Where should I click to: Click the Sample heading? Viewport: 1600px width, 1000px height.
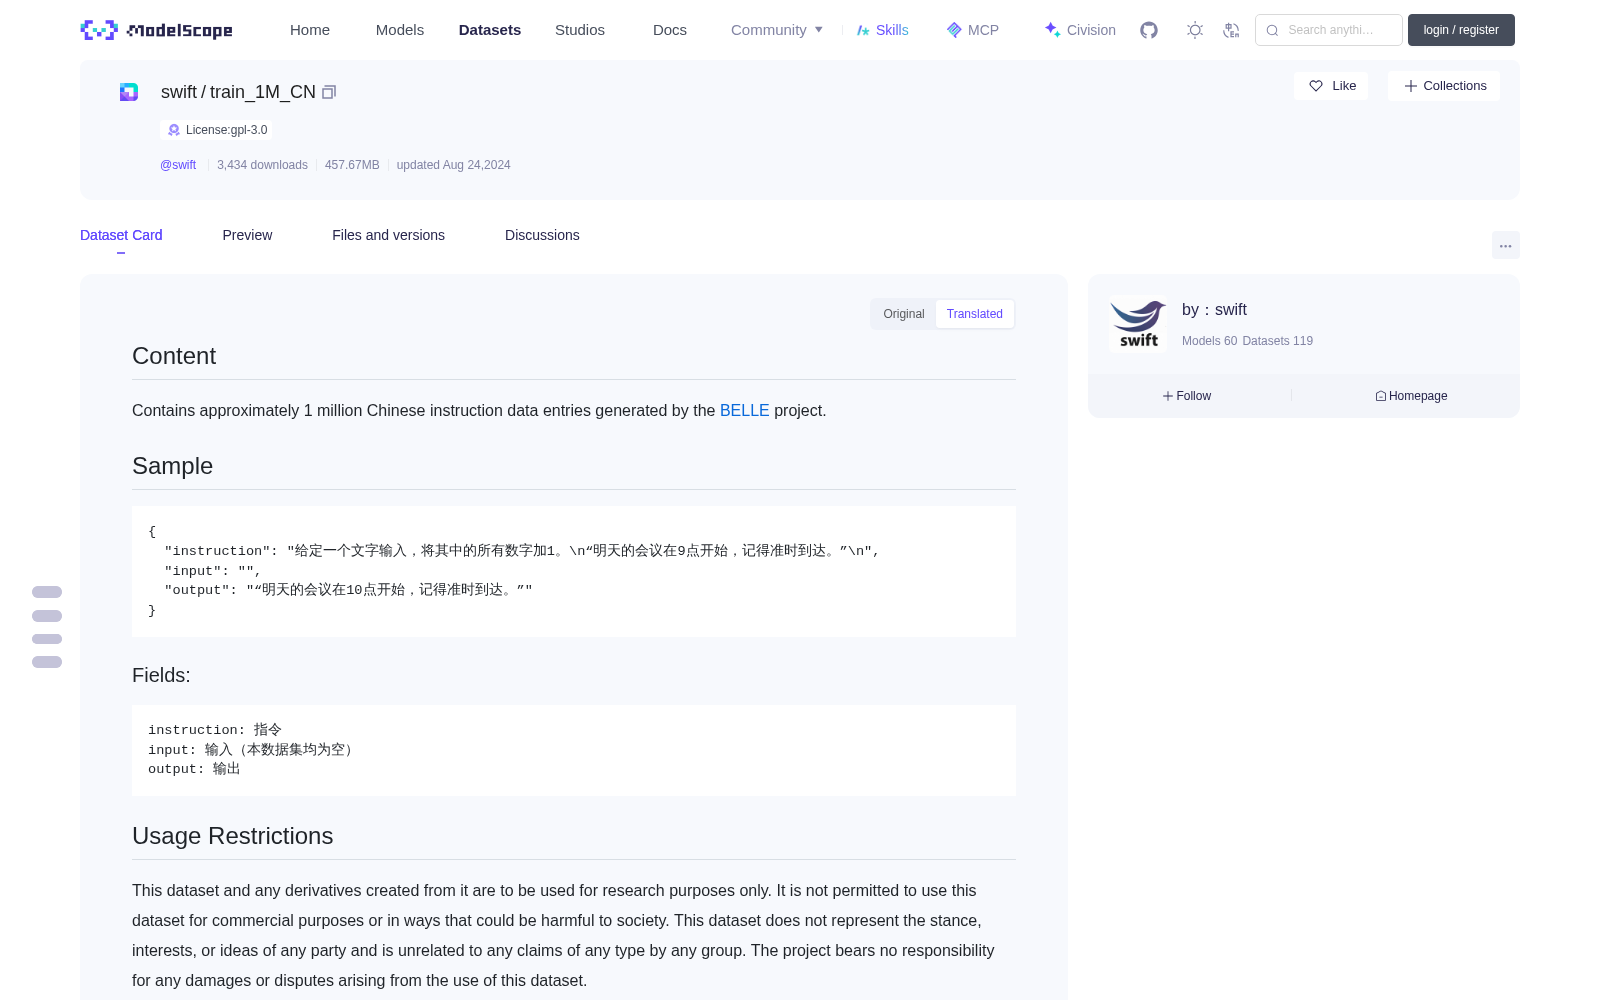(172, 466)
